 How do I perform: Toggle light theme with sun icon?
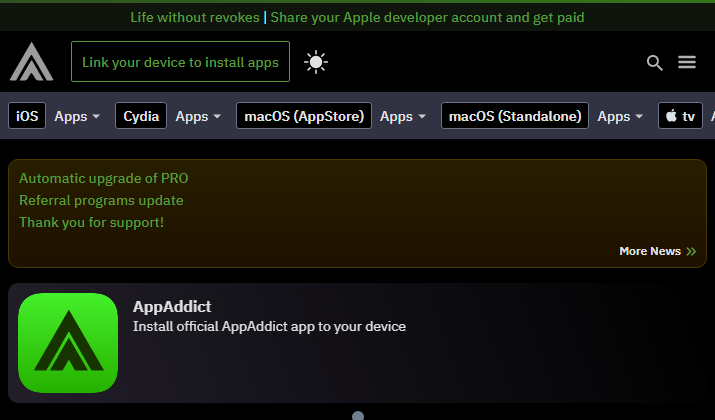tap(316, 62)
